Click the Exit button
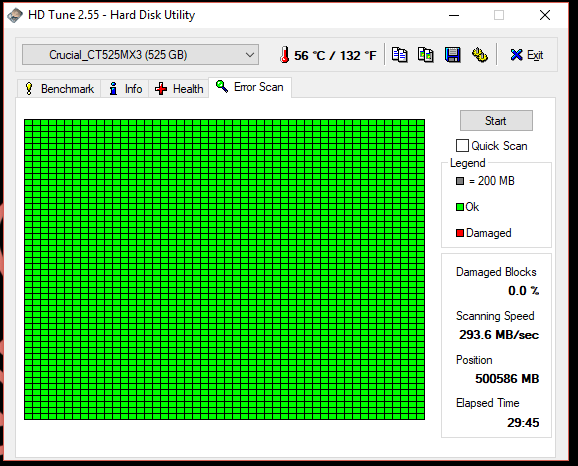Screen dimensions: 578x466 pyautogui.click(x=527, y=55)
